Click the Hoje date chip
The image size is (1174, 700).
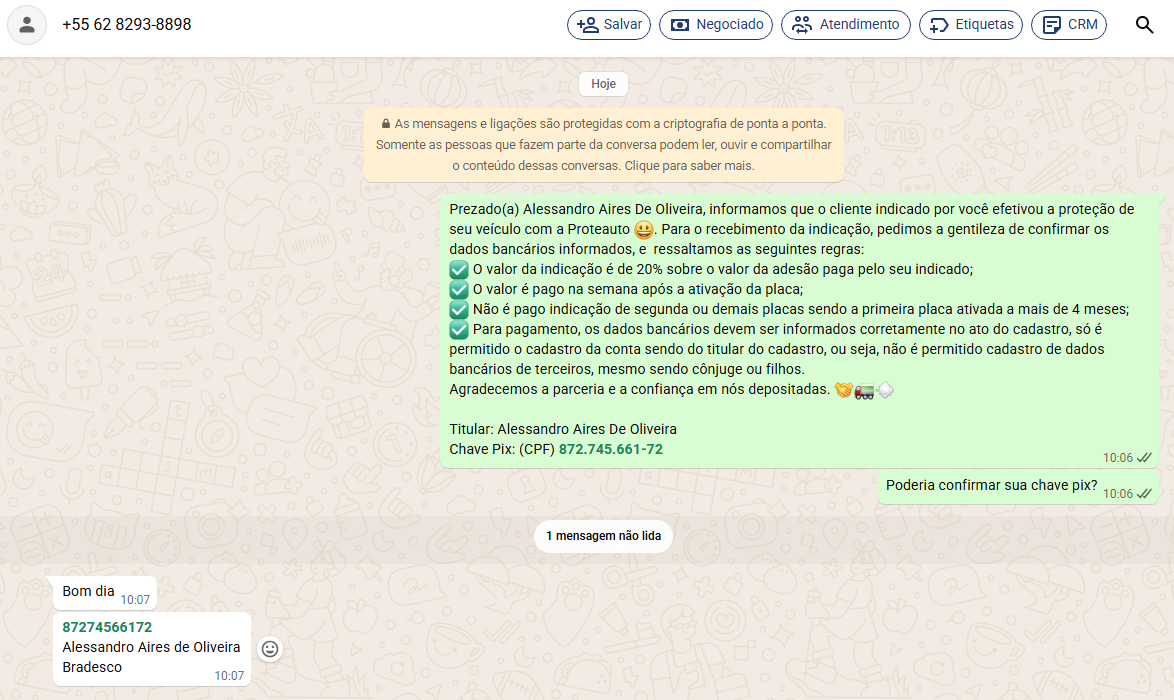tap(603, 84)
